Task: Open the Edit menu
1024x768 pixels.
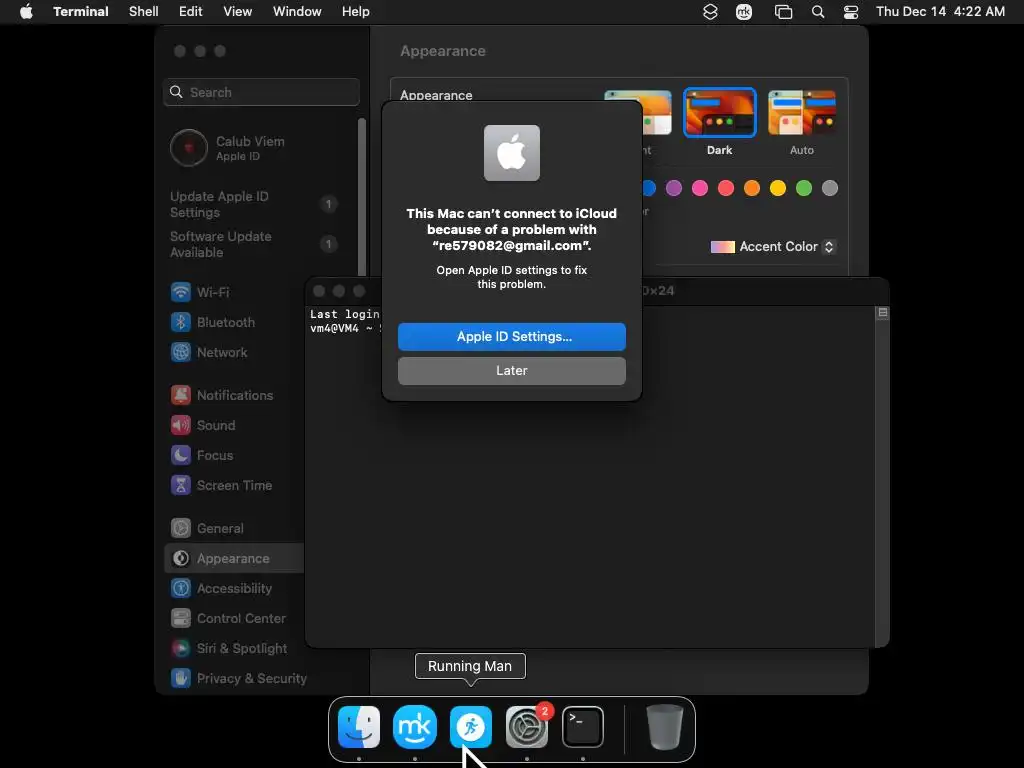Action: [x=191, y=12]
